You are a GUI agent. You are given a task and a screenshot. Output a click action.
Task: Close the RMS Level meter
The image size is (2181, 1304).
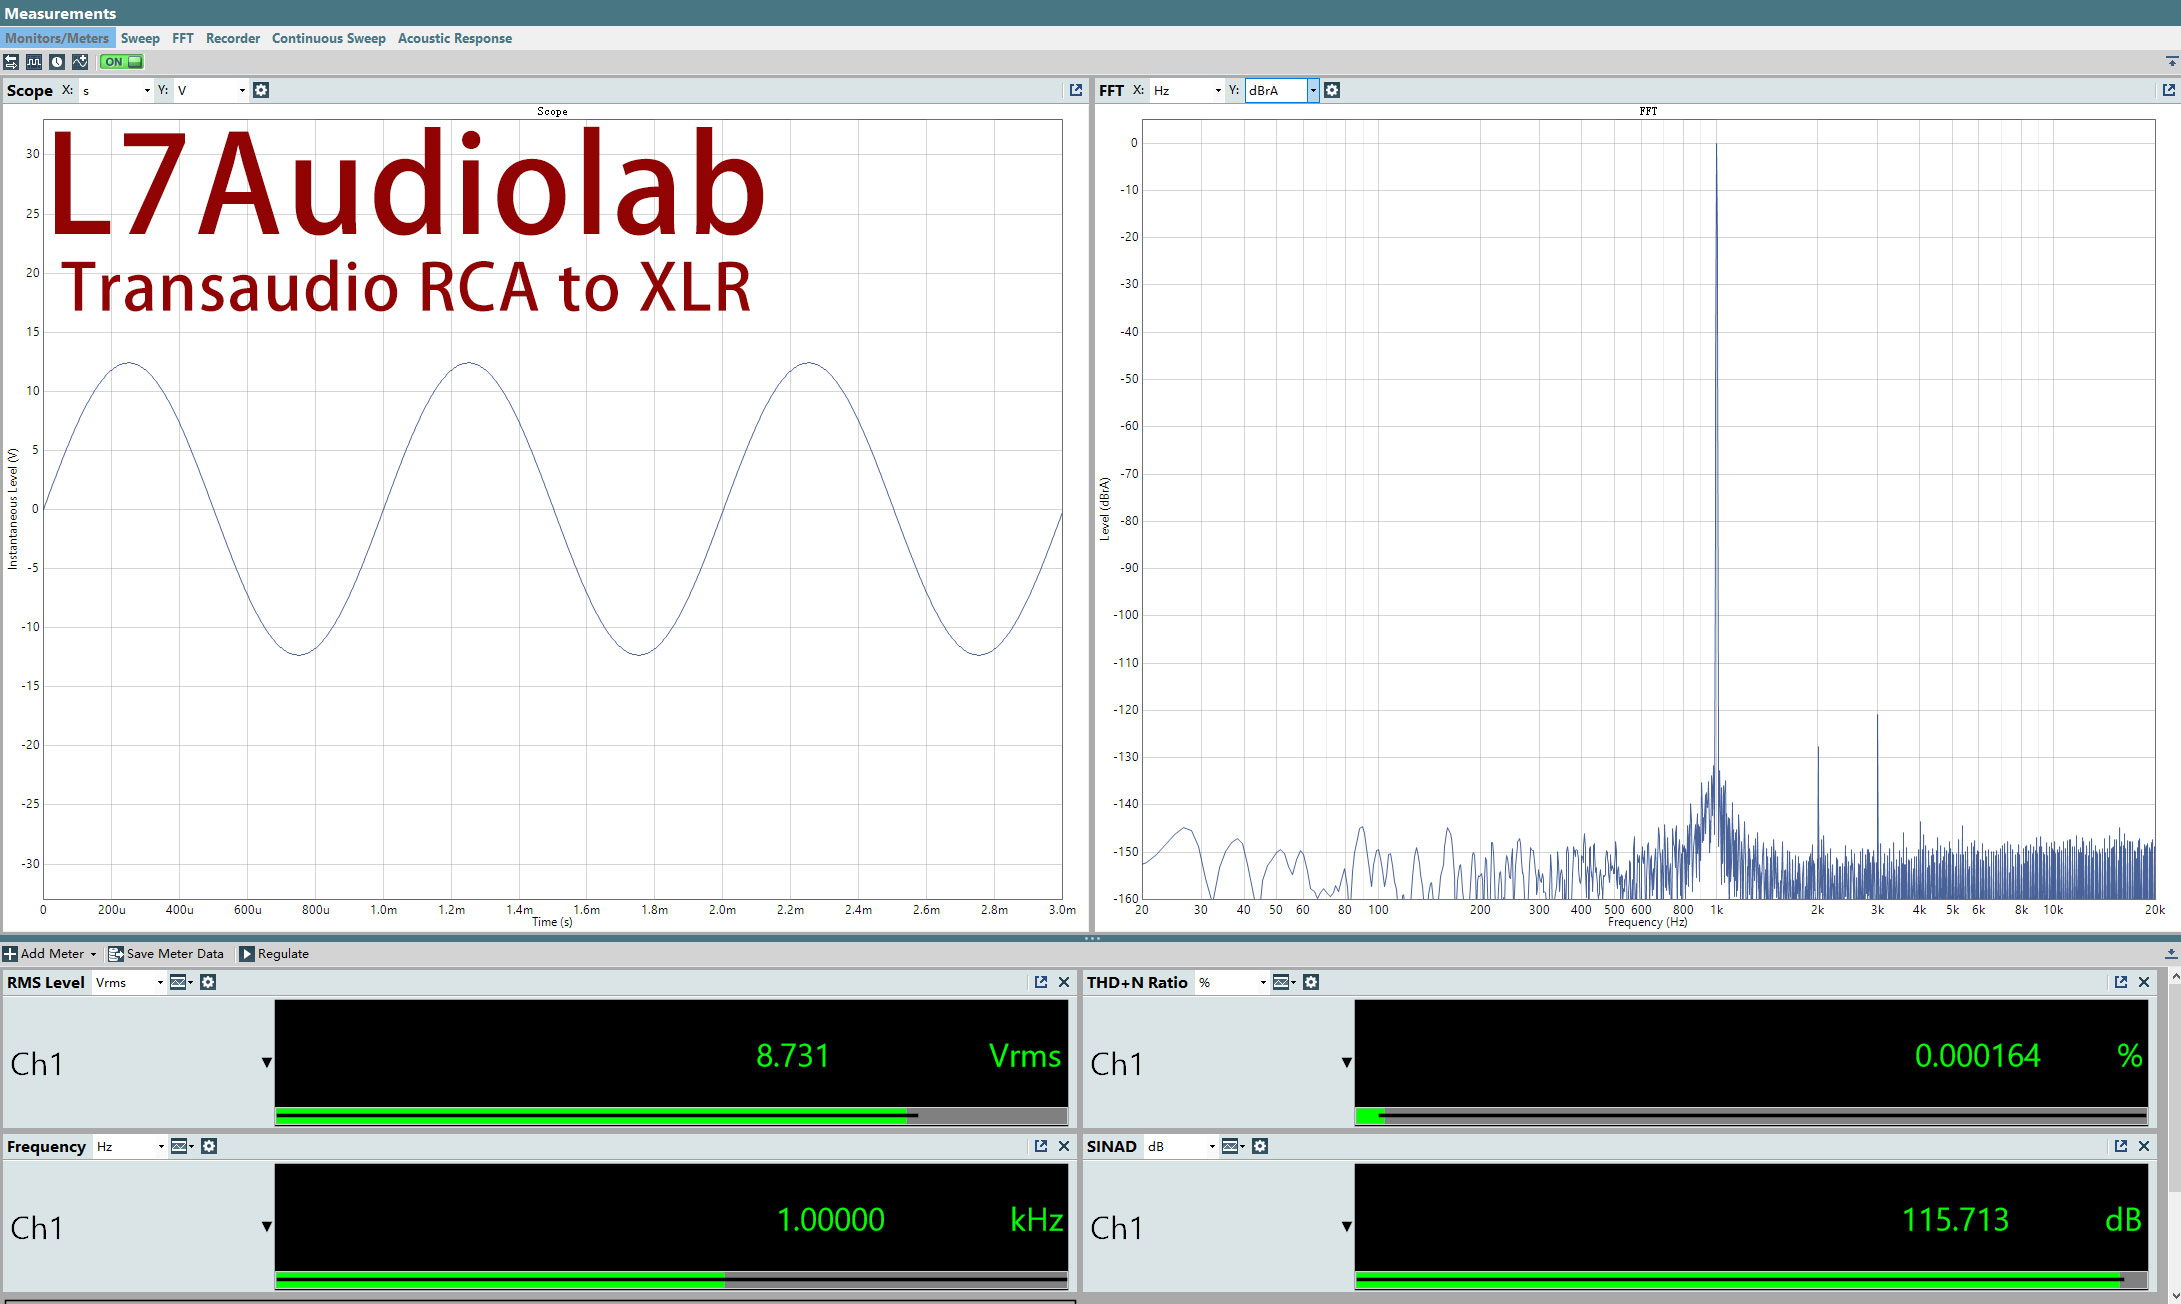(1064, 982)
